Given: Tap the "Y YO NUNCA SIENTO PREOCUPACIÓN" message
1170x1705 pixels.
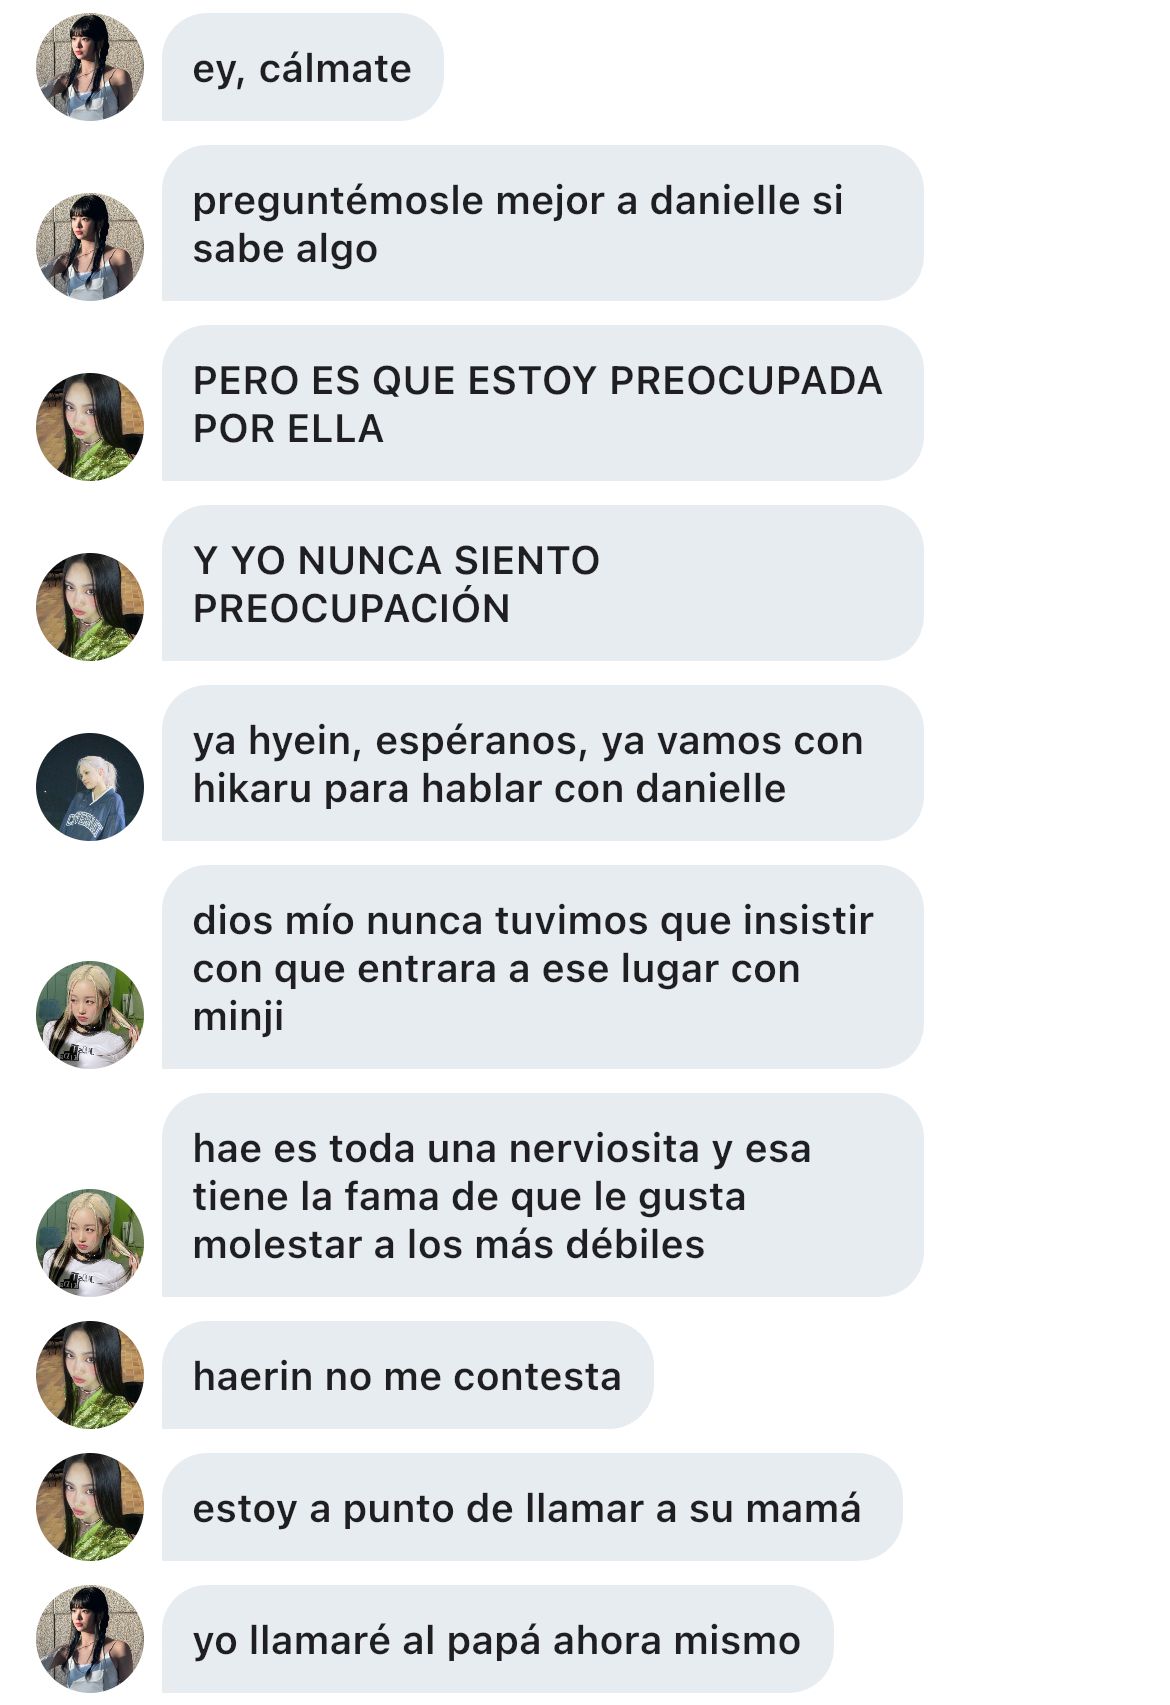Looking at the screenshot, I should point(543,583).
